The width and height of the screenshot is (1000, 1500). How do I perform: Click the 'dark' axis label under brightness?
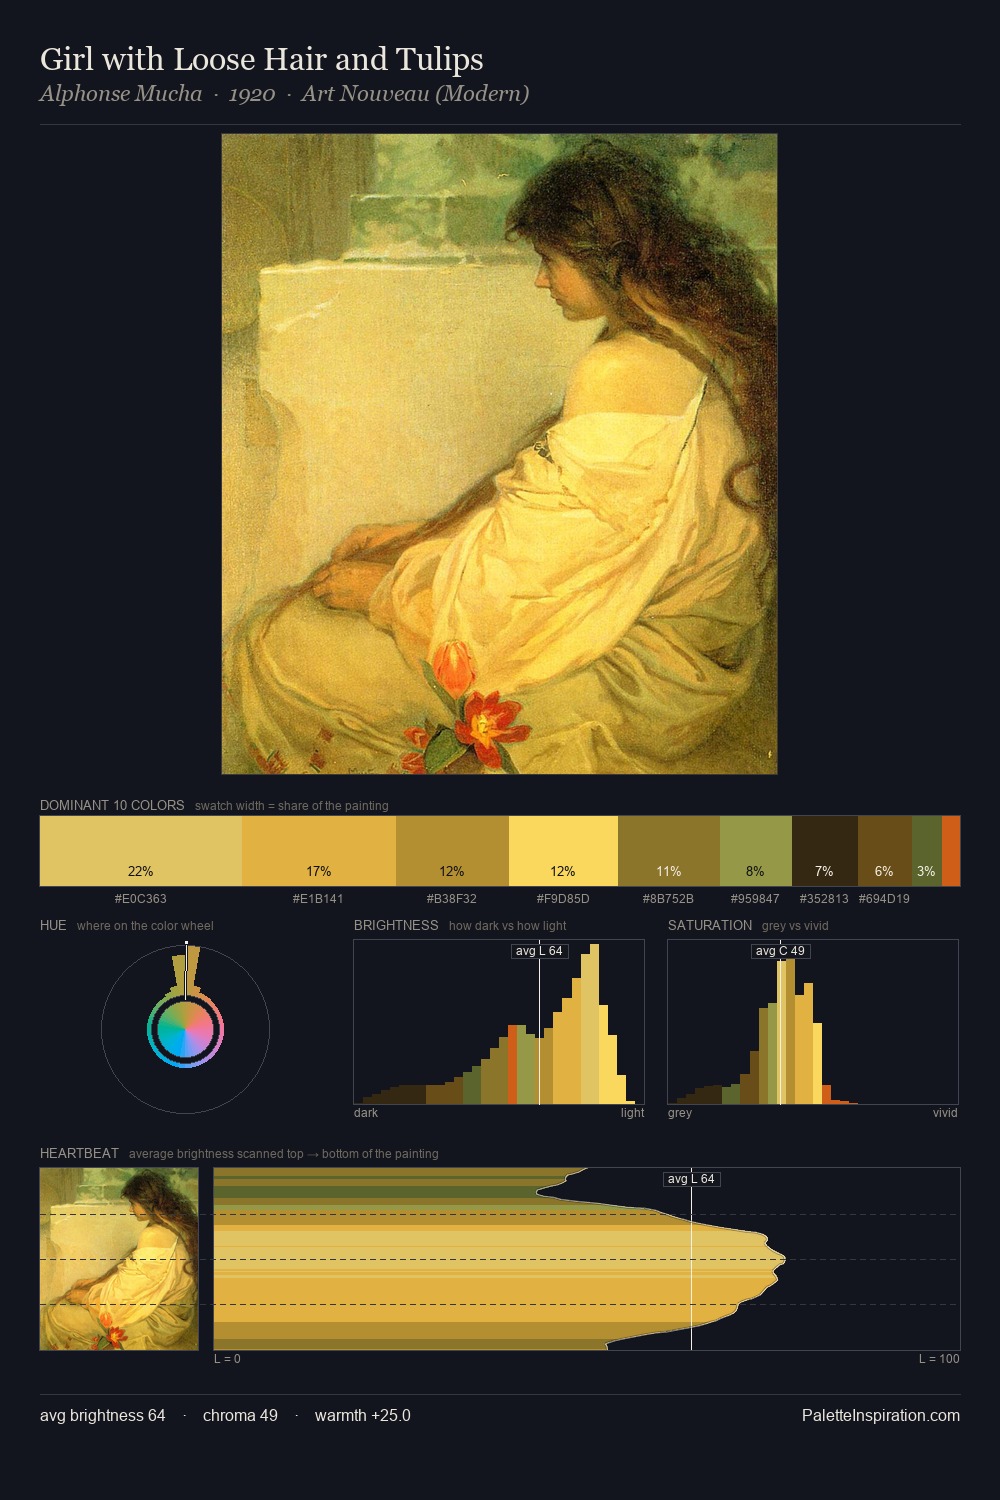(x=366, y=1113)
